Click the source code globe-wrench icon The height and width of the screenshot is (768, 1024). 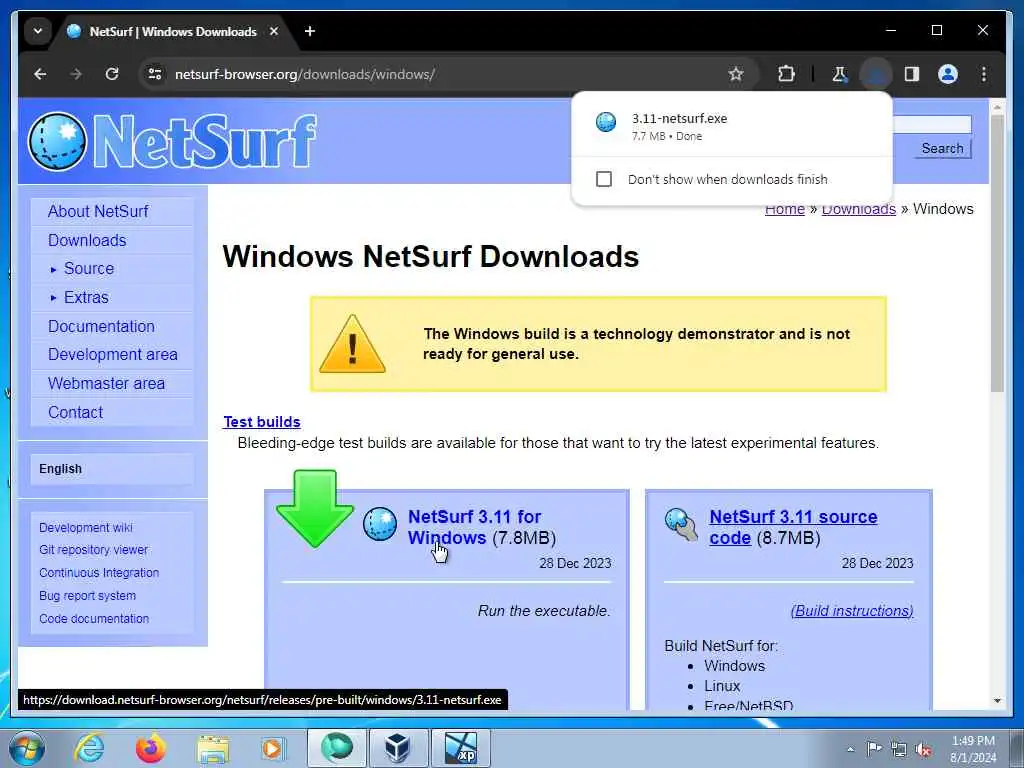[681, 524]
